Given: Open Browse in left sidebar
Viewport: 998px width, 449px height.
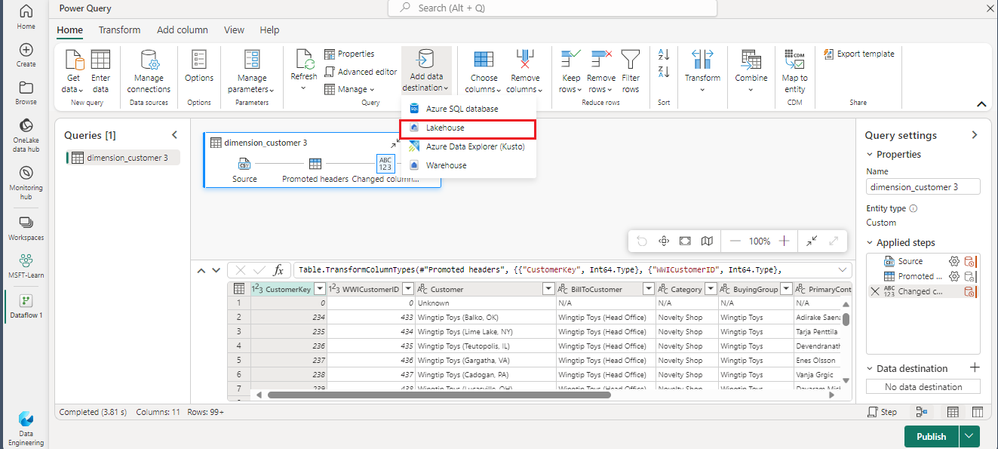Looking at the screenshot, I should click(x=26, y=93).
